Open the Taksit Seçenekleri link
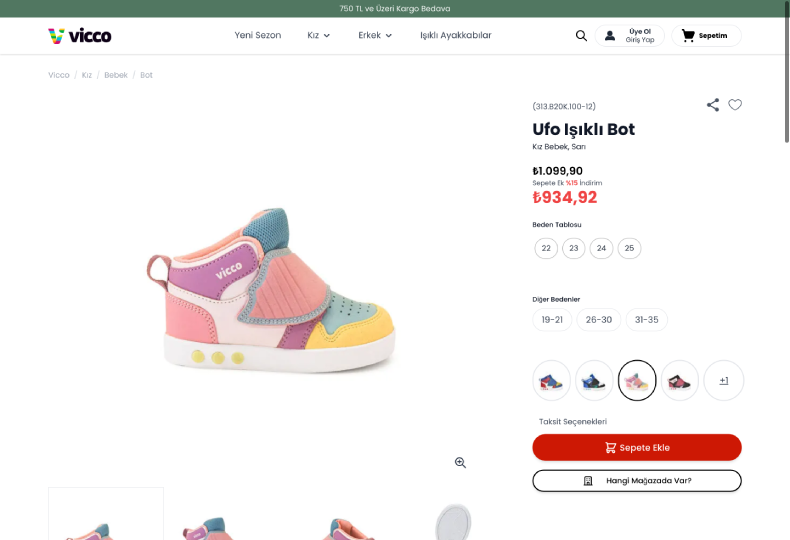The width and height of the screenshot is (790, 540). click(573, 421)
